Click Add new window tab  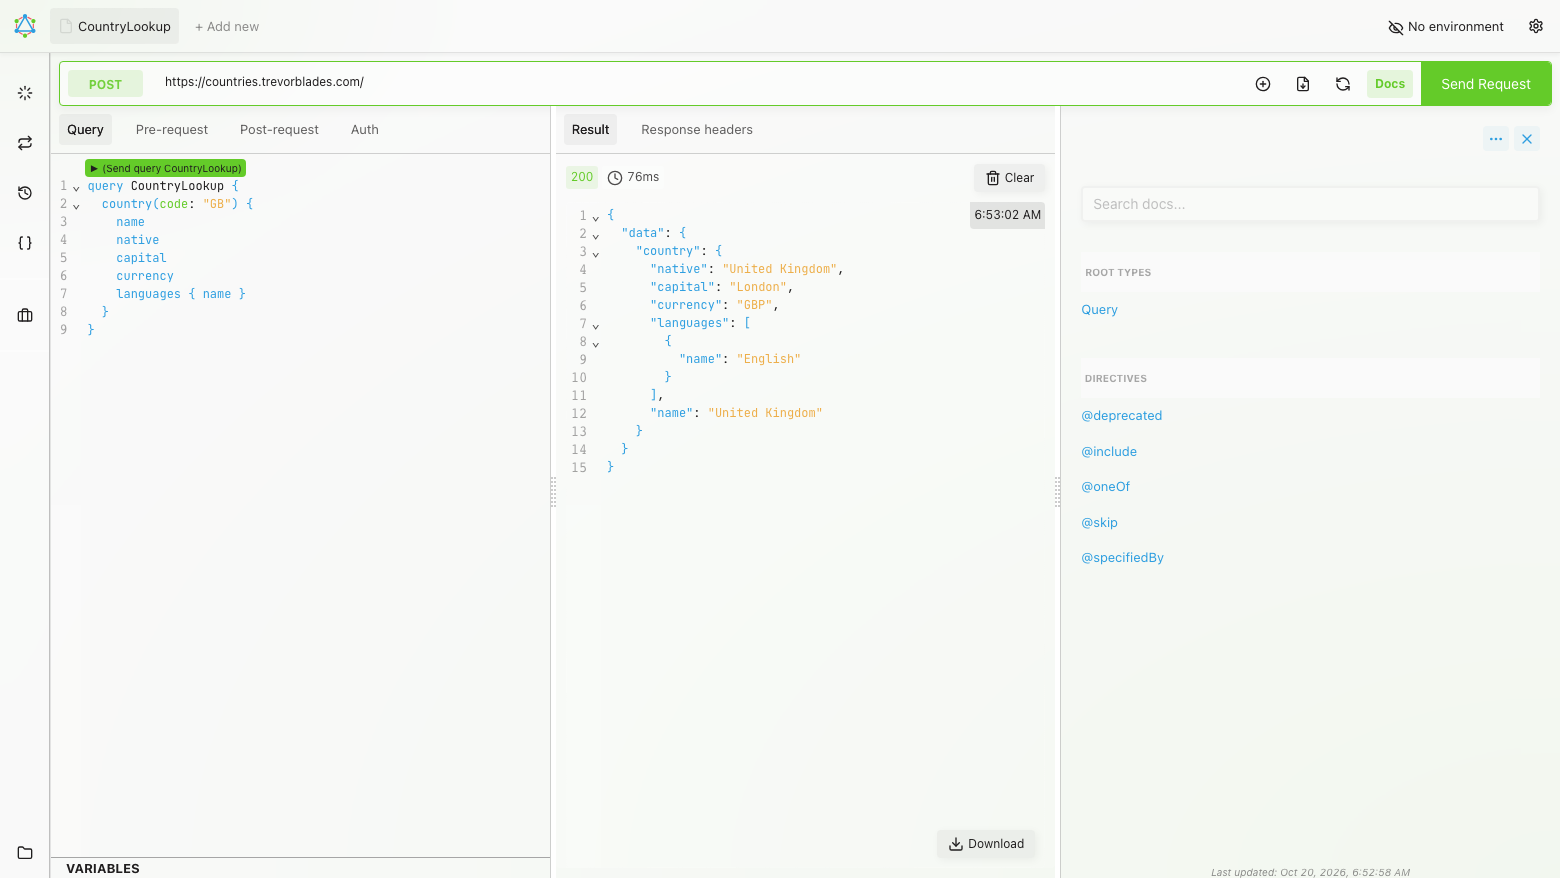click(x=227, y=27)
